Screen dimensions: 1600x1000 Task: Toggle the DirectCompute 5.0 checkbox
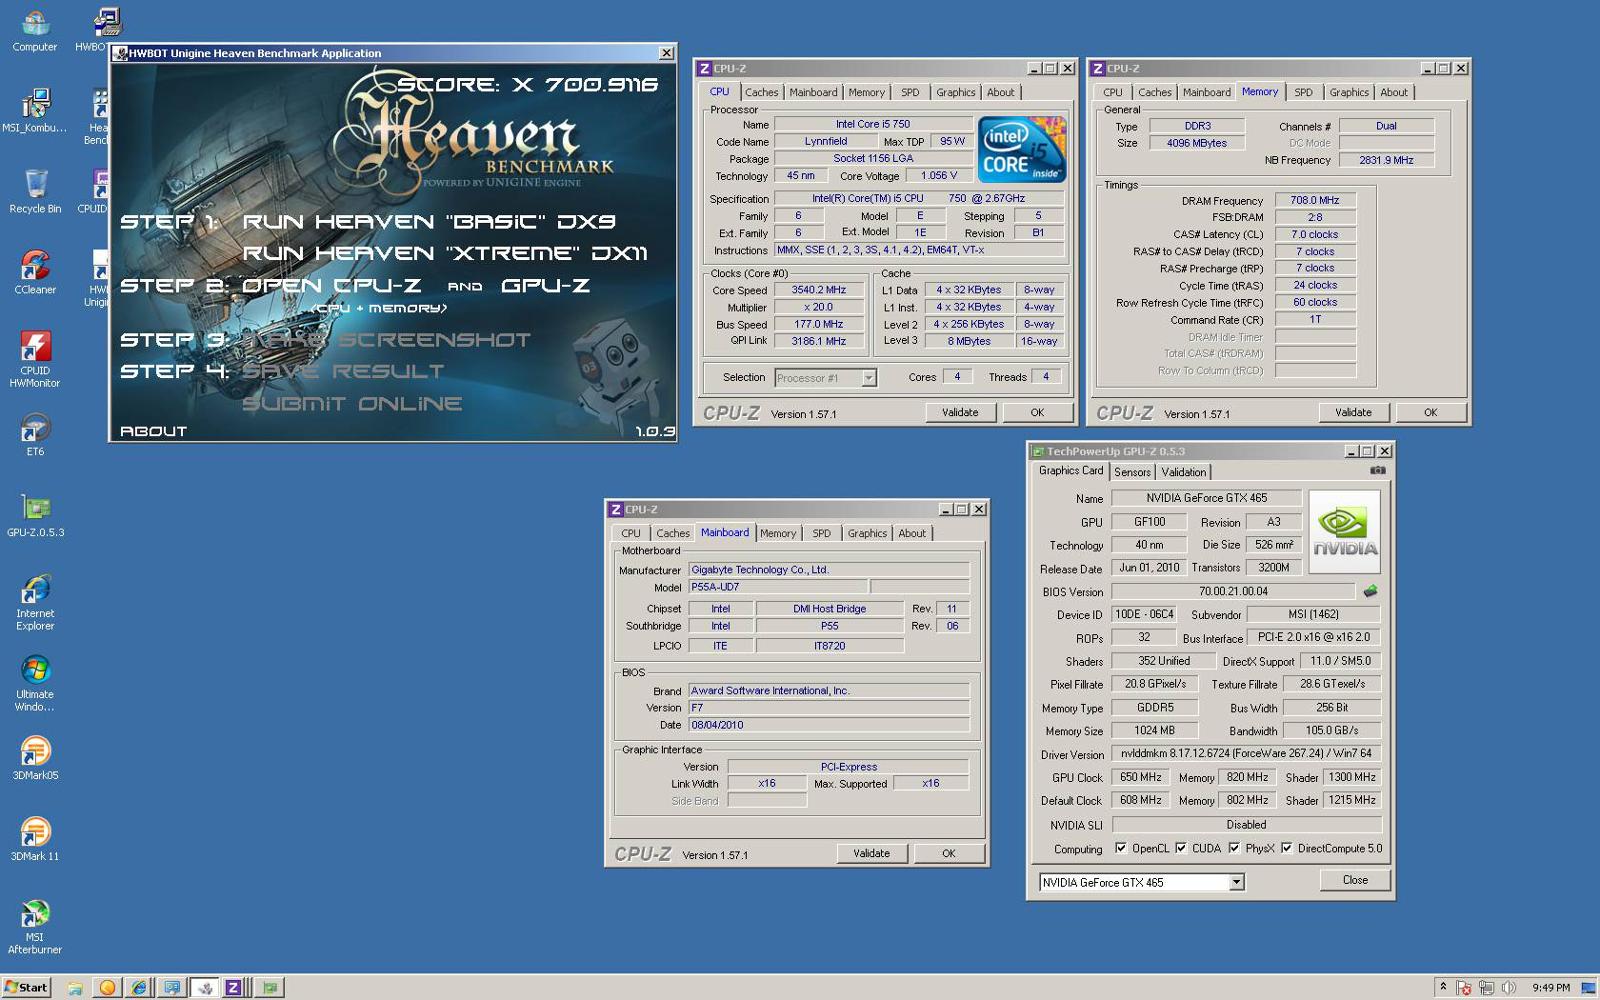[1286, 848]
